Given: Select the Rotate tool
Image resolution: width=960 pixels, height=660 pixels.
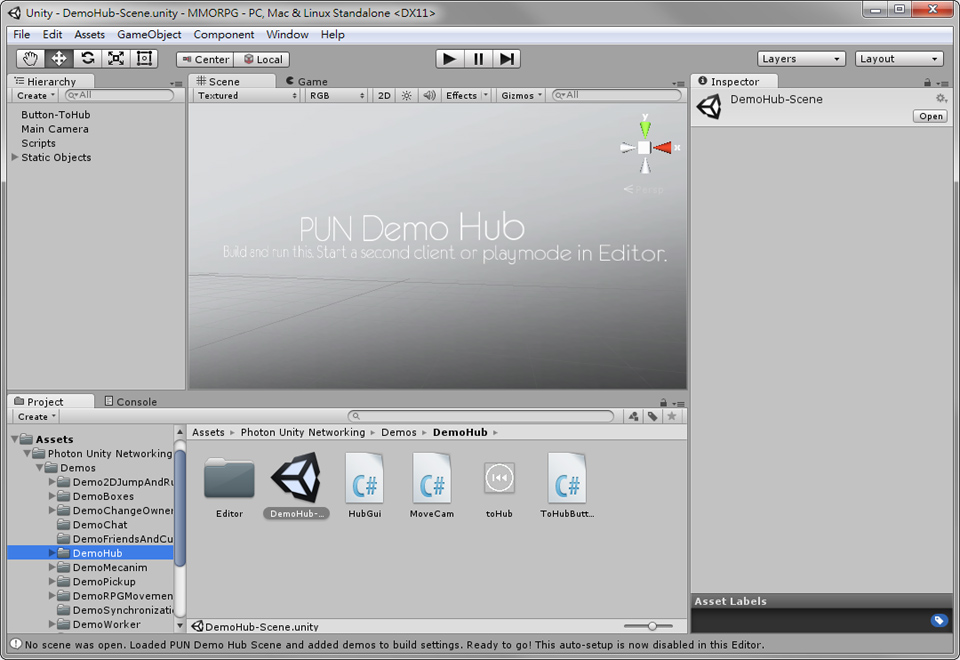Looking at the screenshot, I should click(87, 58).
